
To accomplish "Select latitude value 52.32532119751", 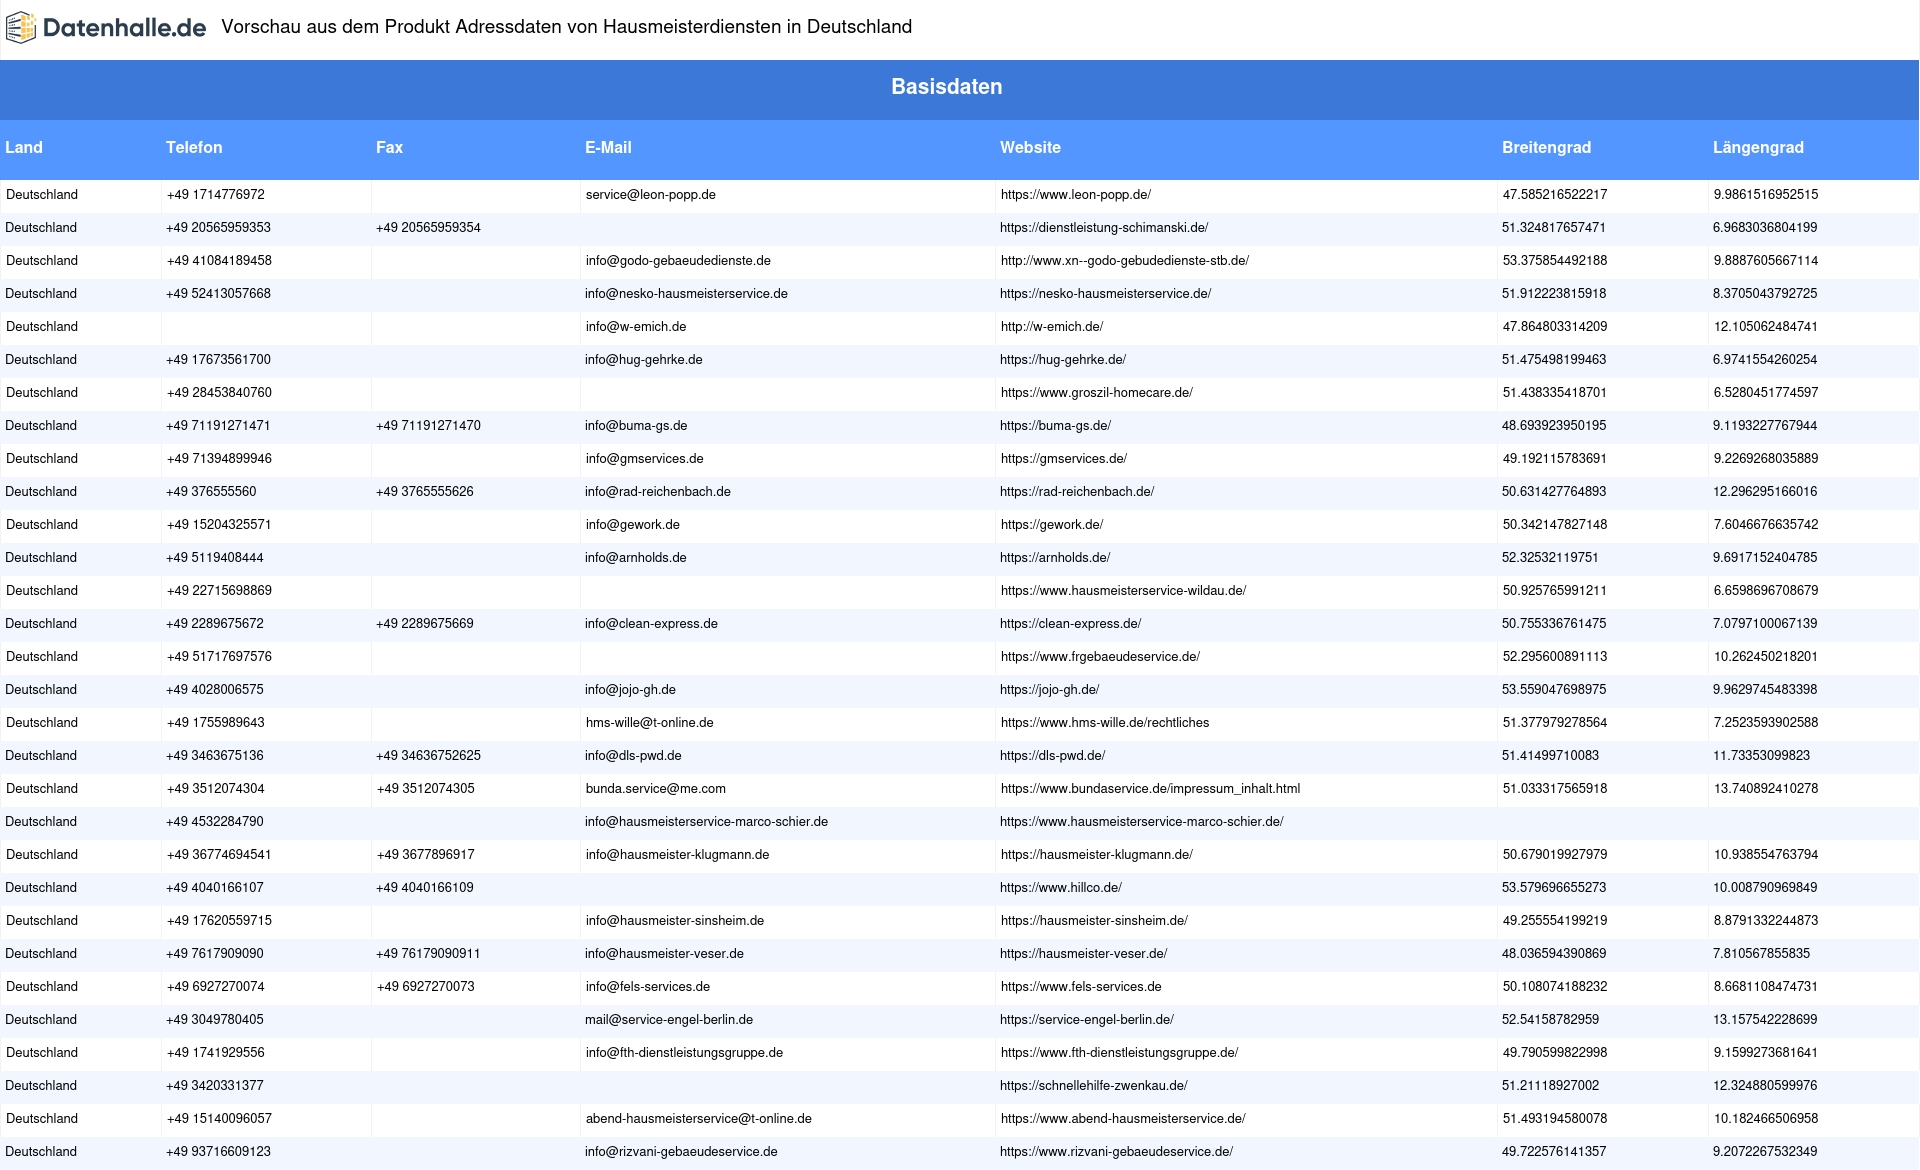I will (x=1550, y=558).
